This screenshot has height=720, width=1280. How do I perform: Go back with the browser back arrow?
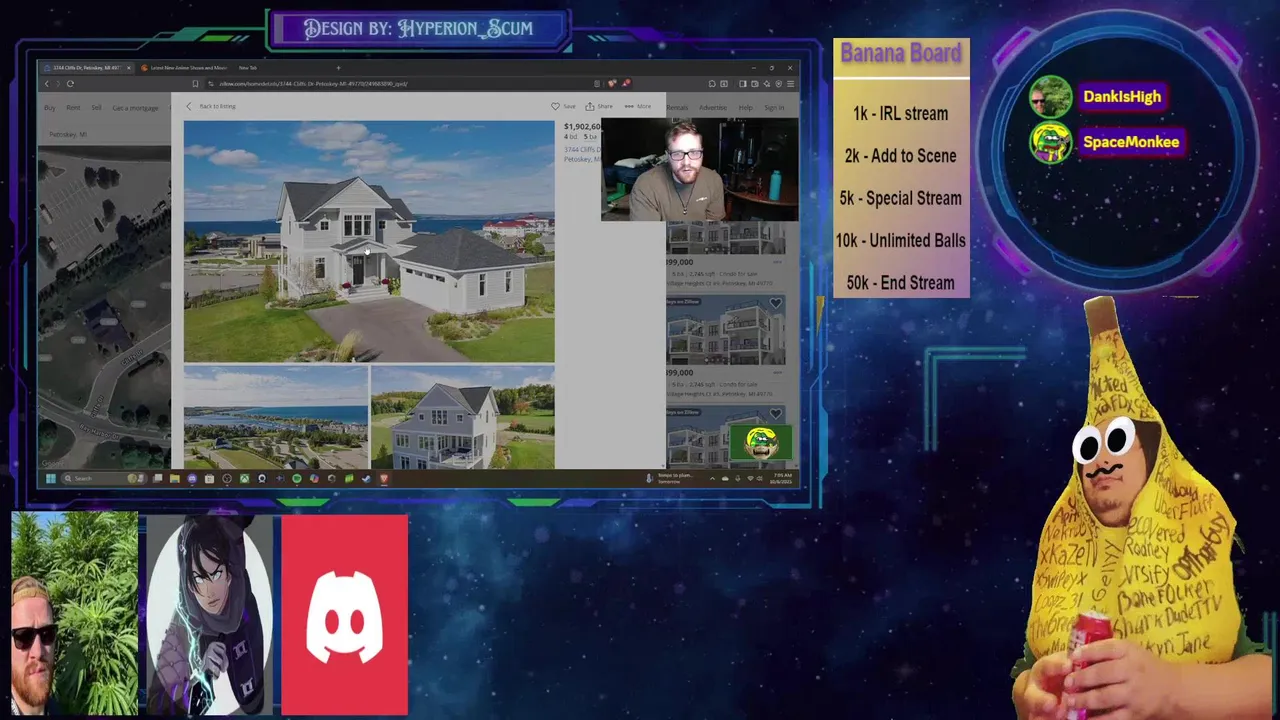47,84
